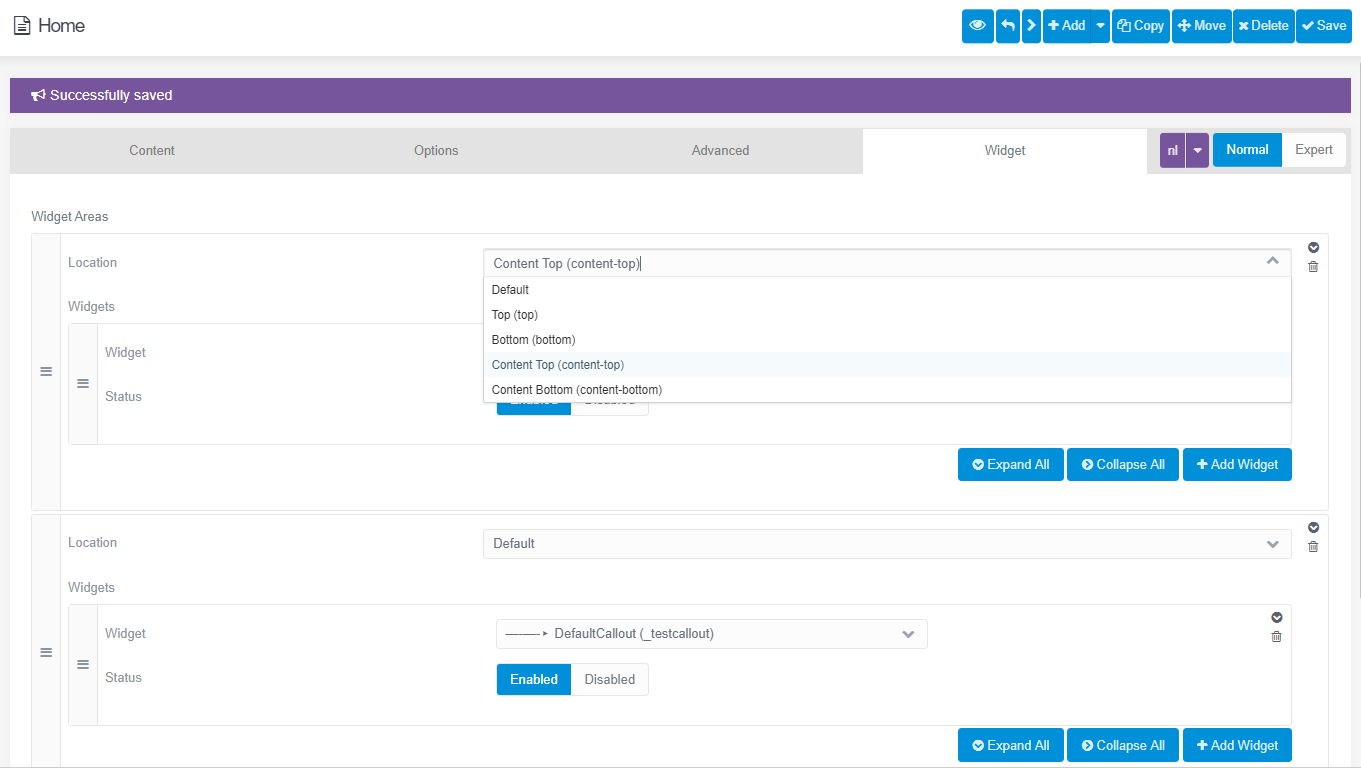The height and width of the screenshot is (768, 1361).
Task: Open the second Location dropdown showing Default
Action: click(887, 544)
